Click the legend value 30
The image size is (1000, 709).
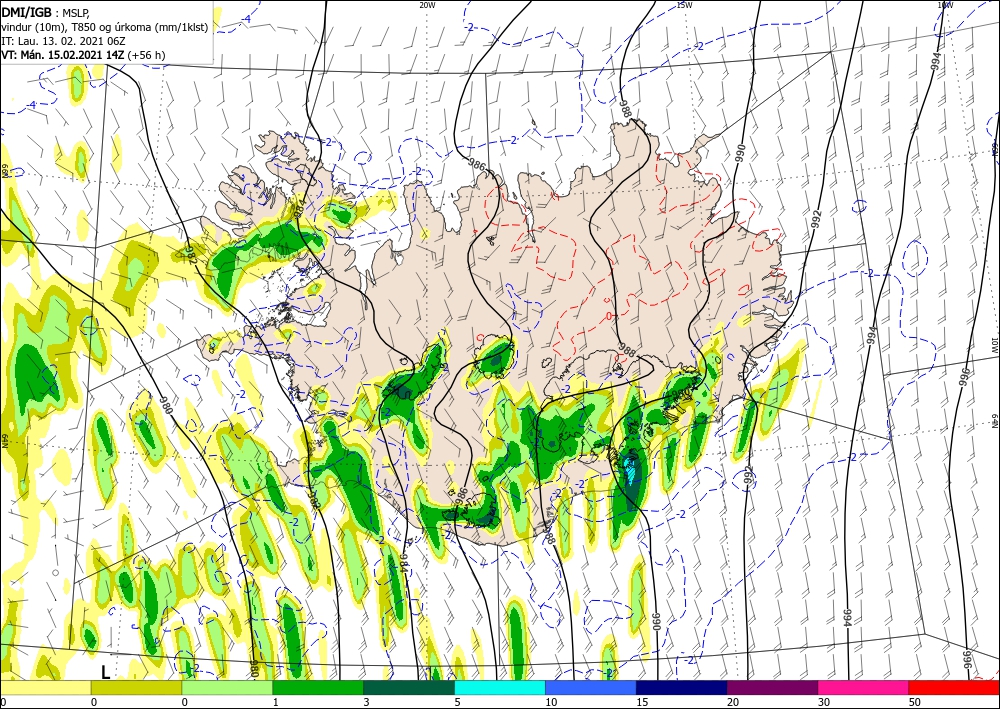click(x=824, y=702)
